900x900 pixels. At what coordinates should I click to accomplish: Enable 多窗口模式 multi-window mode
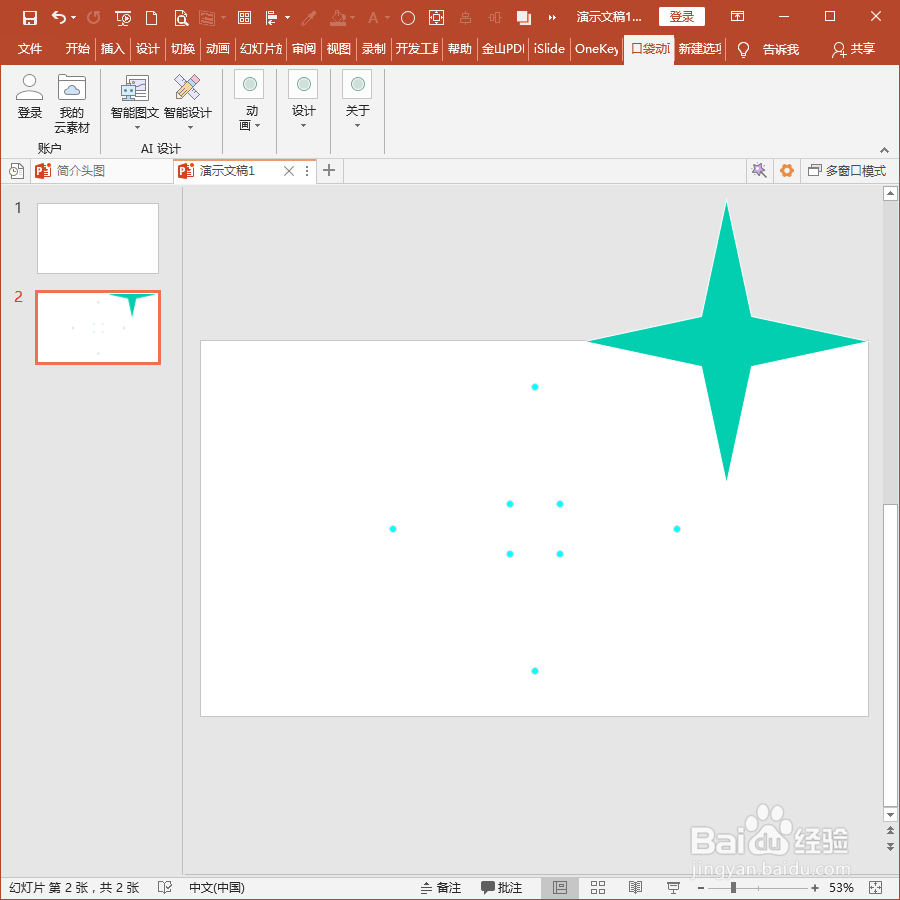pyautogui.click(x=847, y=170)
